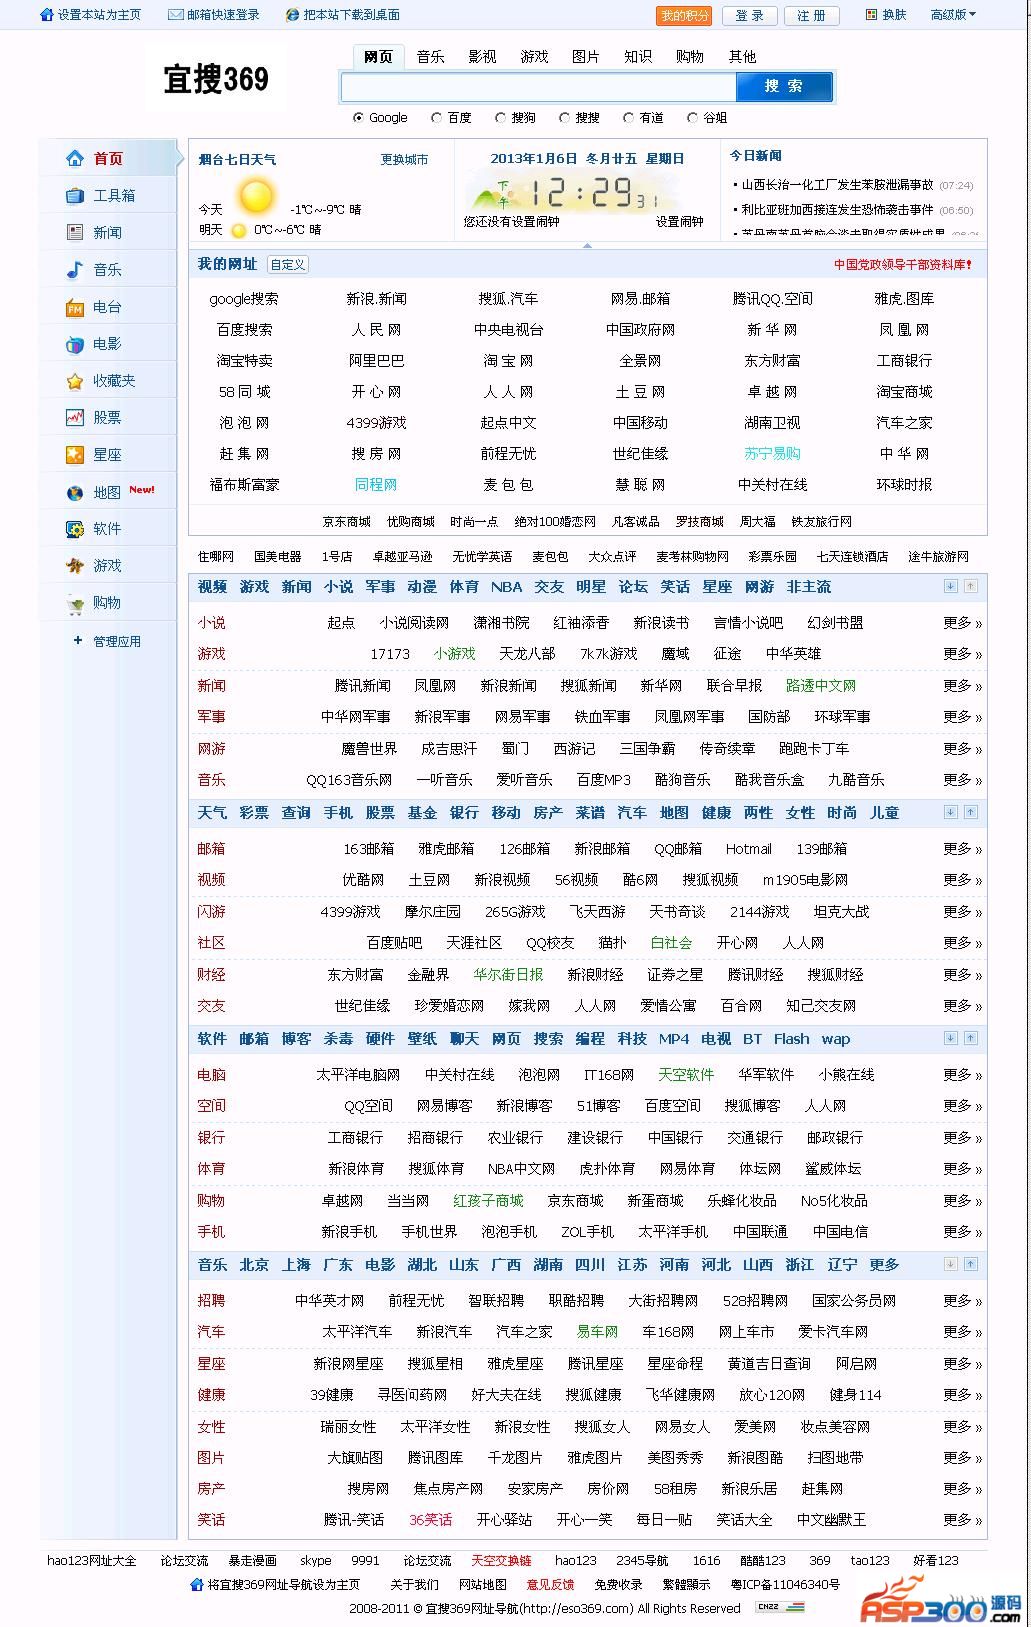Open the 工具箱 toolbox icon in sidebar
This screenshot has height=1627, width=1031.
tap(75, 195)
